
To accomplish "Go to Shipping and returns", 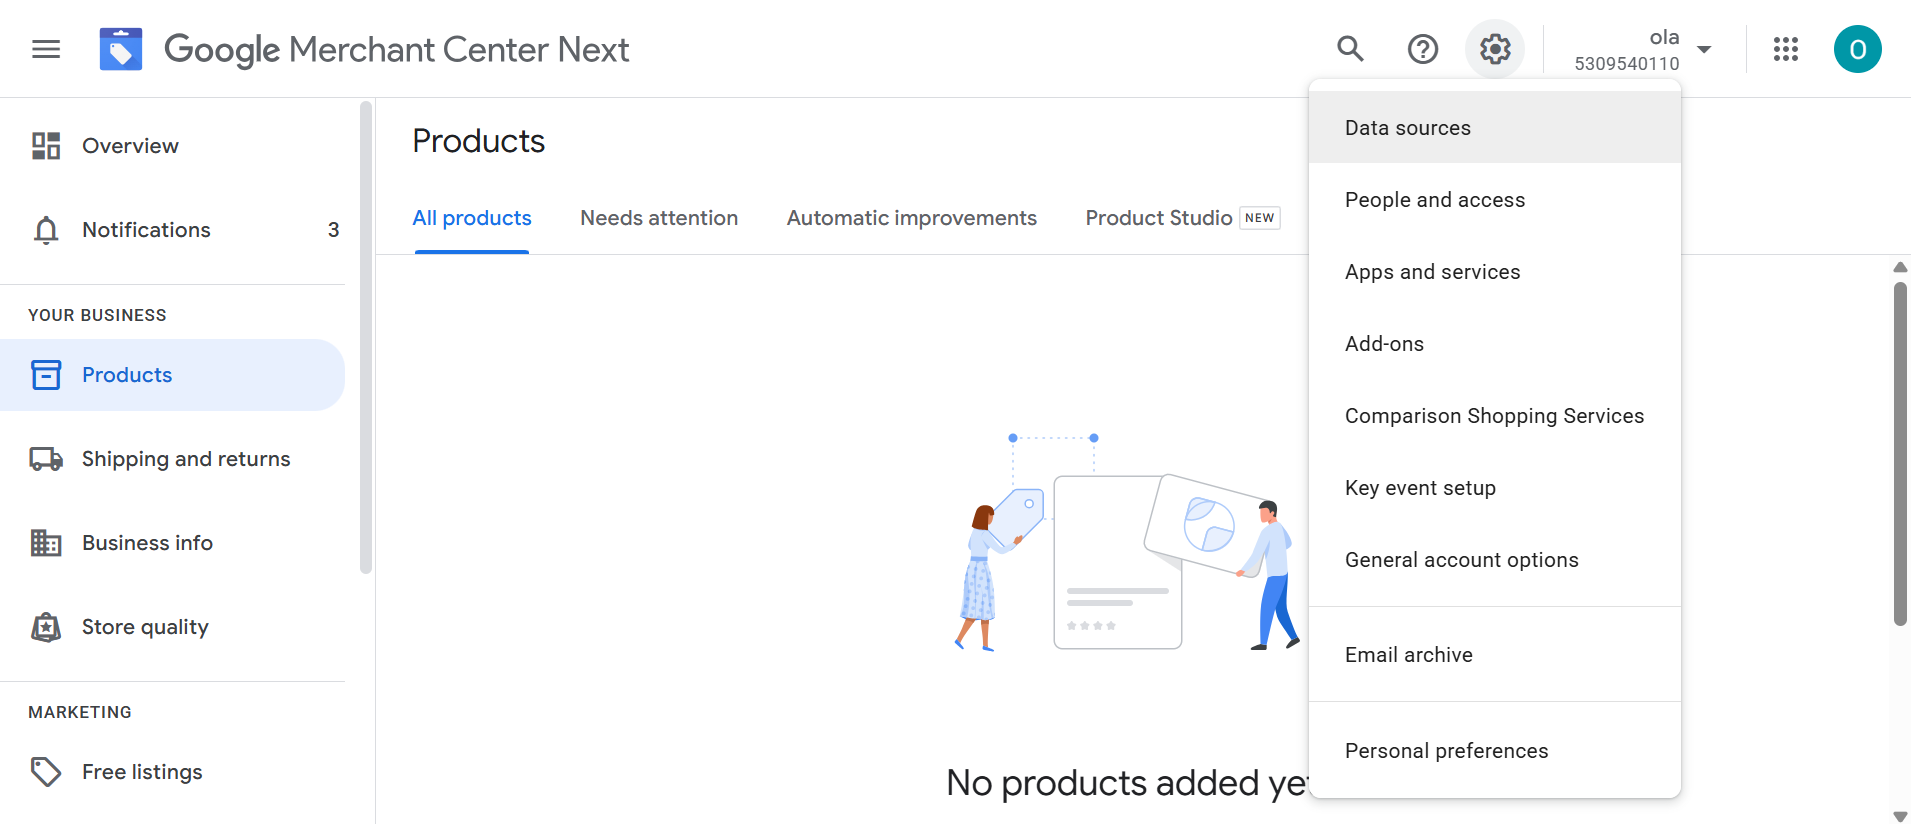I will (172, 459).
